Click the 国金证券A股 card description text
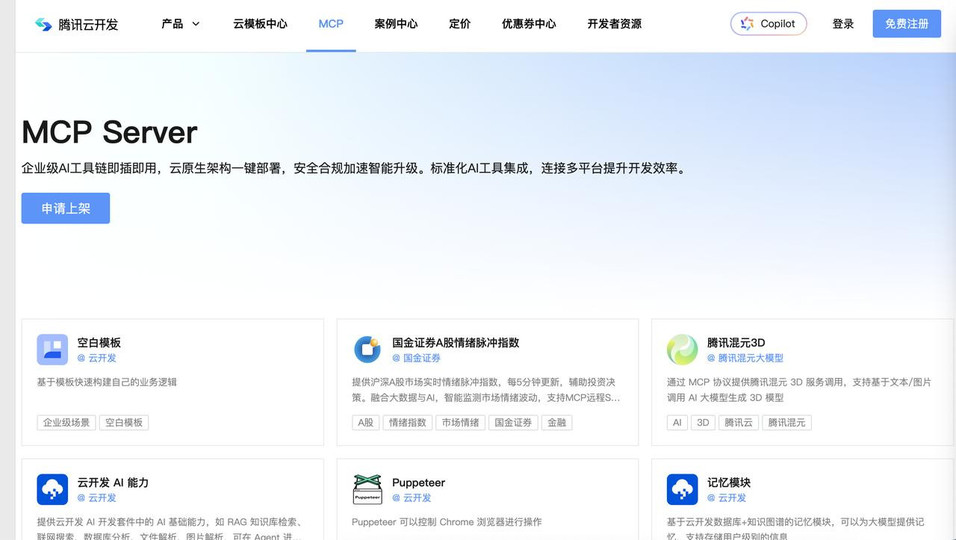The width and height of the screenshot is (956, 540). [485, 389]
